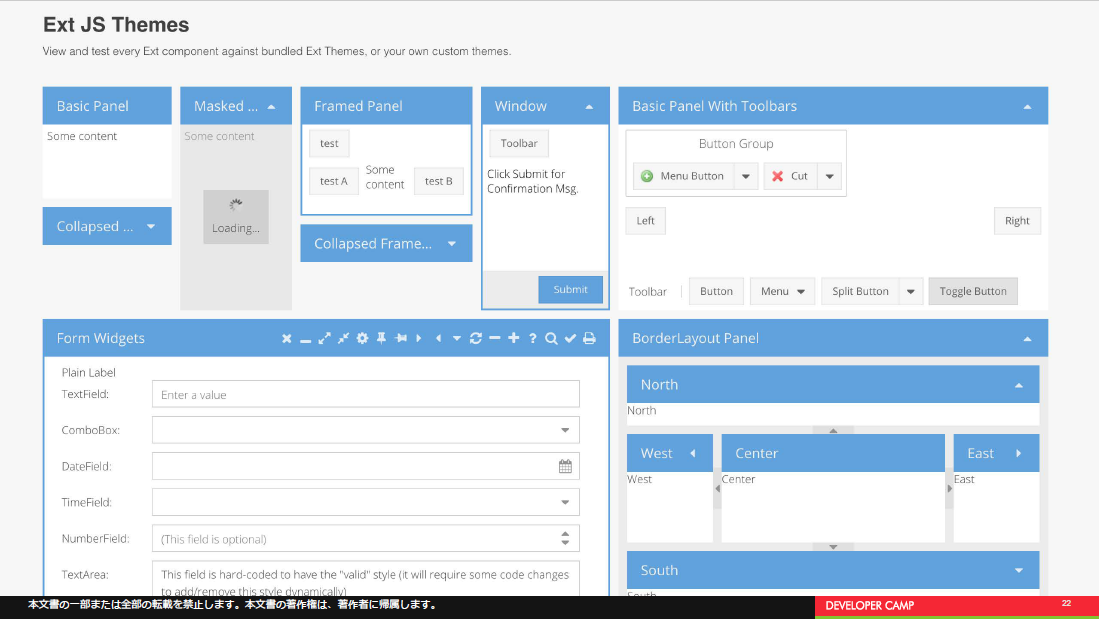Click the minus tool next to the plus
This screenshot has height=619, width=1099.
(495, 339)
